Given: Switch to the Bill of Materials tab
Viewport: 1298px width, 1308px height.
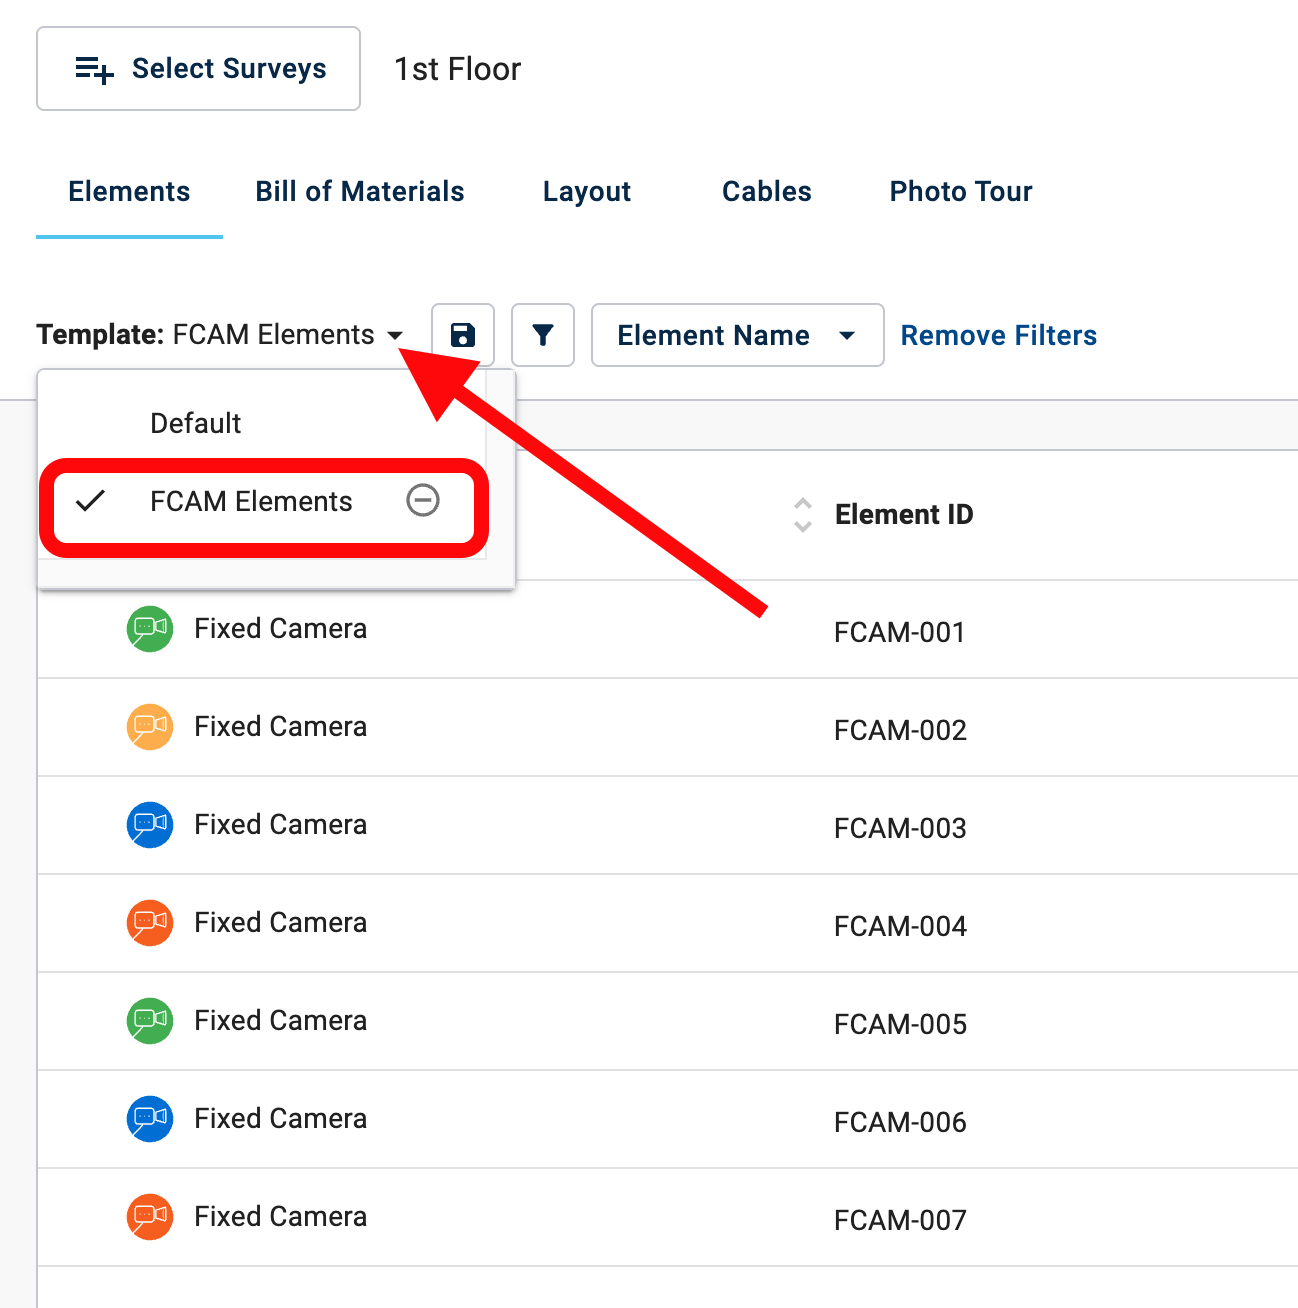Looking at the screenshot, I should click(x=359, y=191).
